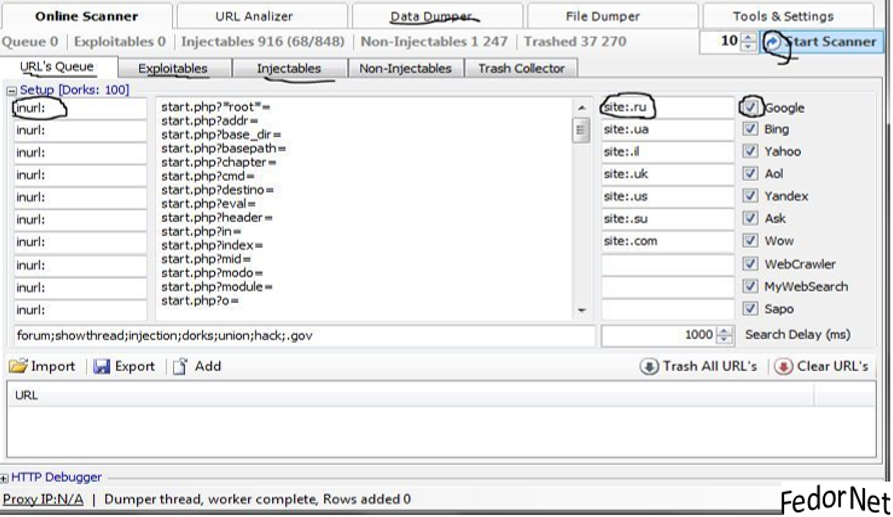Viewport: 893px width, 517px height.
Task: Collapse the Setup Dorks section
Action: (11, 91)
